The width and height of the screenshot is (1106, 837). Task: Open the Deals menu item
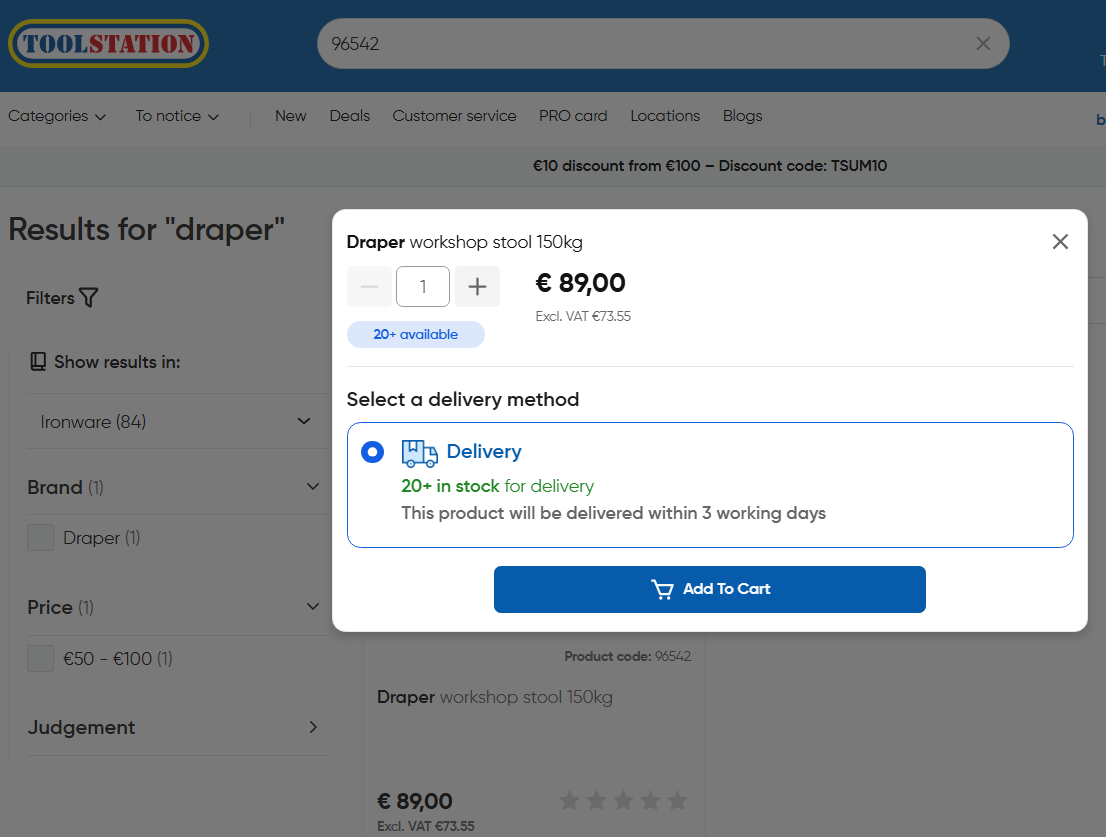click(350, 116)
